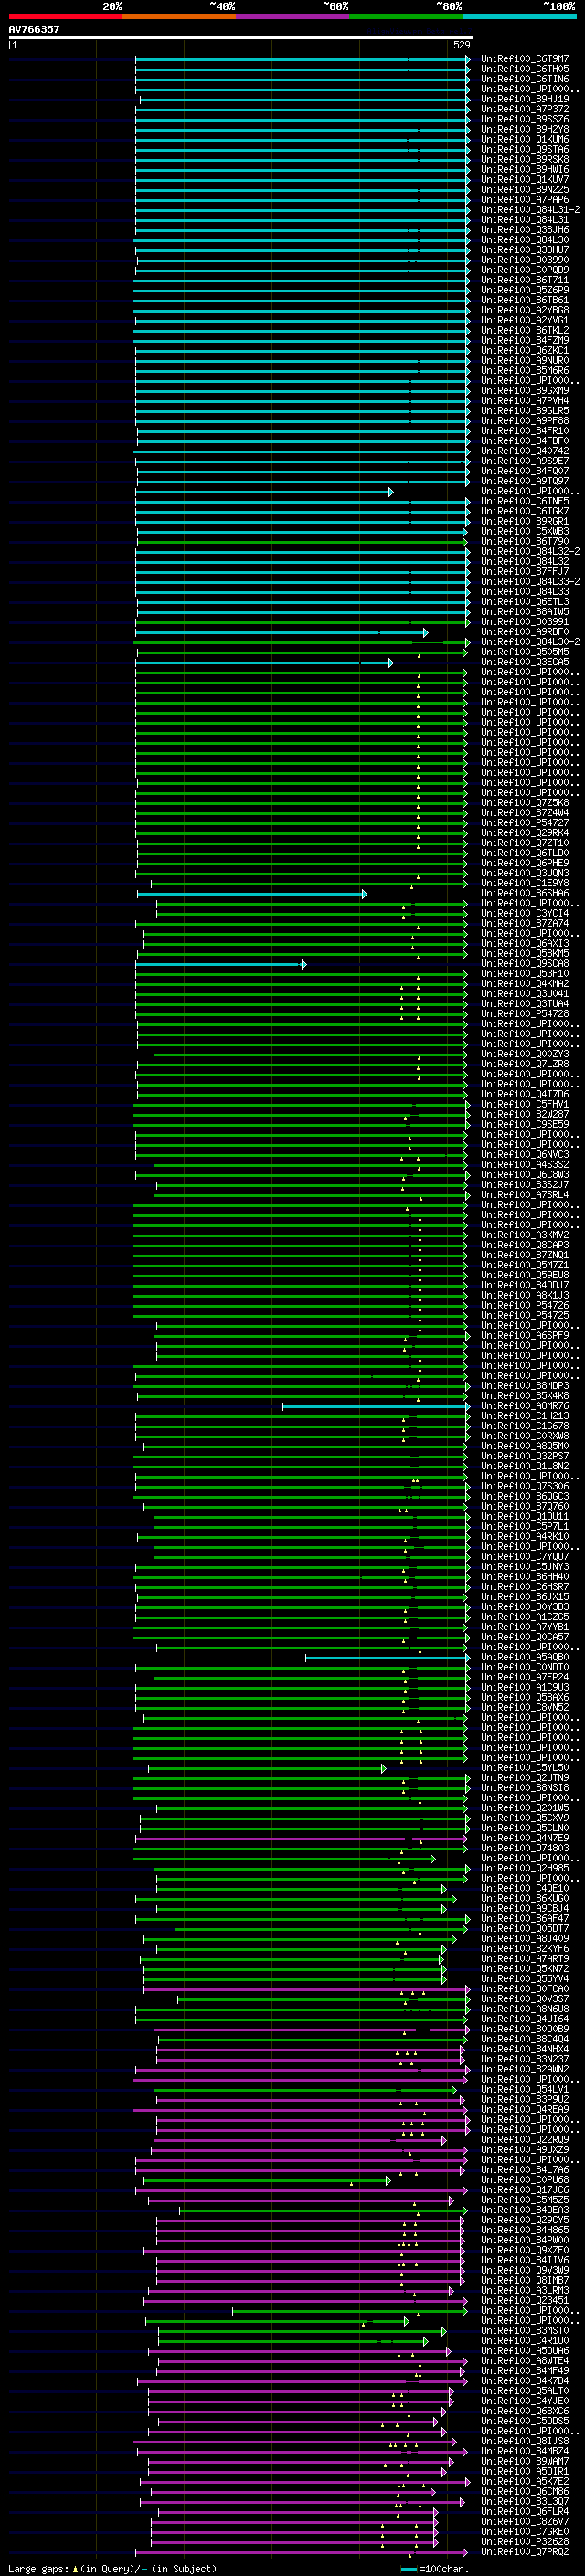The image size is (585, 2576).
Task: Select the UniRef100_Q9STA6 label
Action: pyautogui.click(x=524, y=149)
